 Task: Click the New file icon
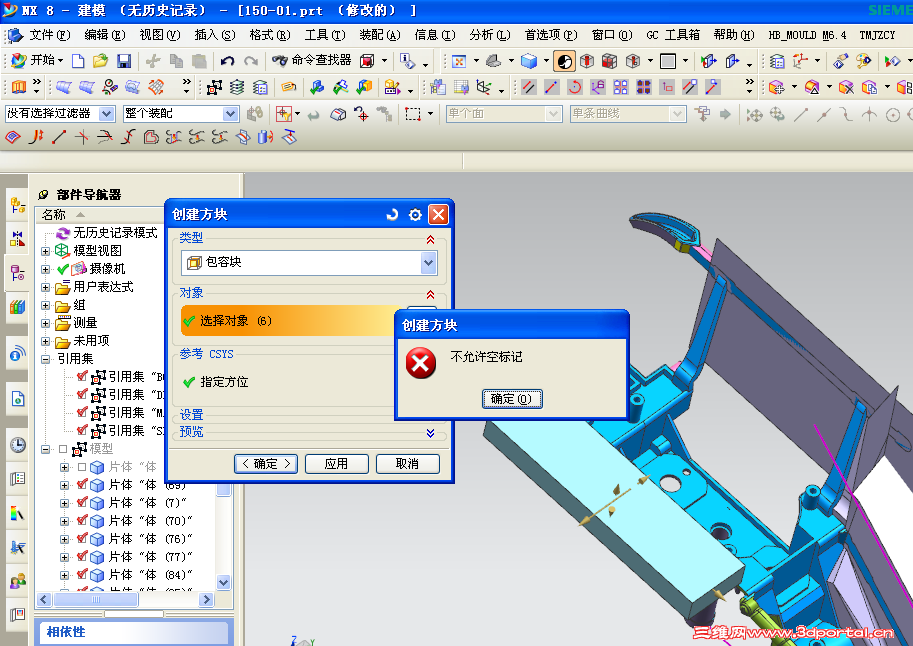pos(78,61)
